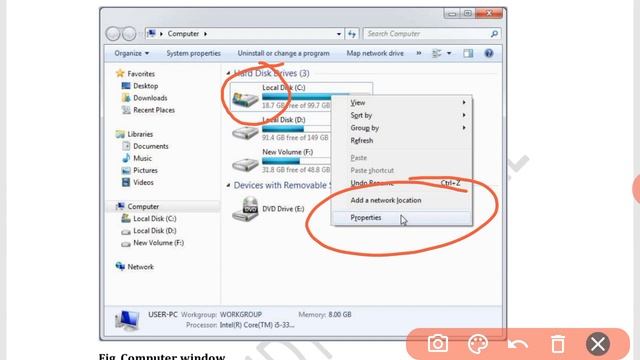Click Local Disk (D:) usage bar
Screen dimensions: 640x360
[x=296, y=129]
